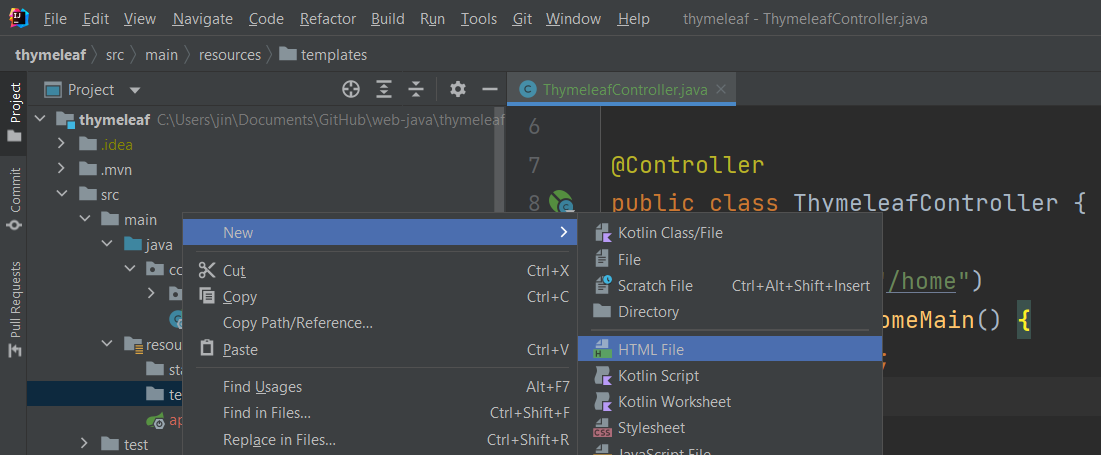Open the Refactor menu
The width and height of the screenshot is (1101, 455).
click(328, 19)
